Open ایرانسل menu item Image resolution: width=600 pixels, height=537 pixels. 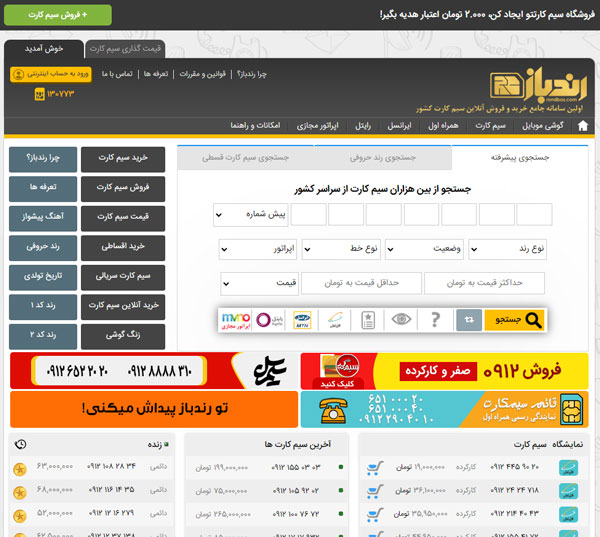[399, 126]
